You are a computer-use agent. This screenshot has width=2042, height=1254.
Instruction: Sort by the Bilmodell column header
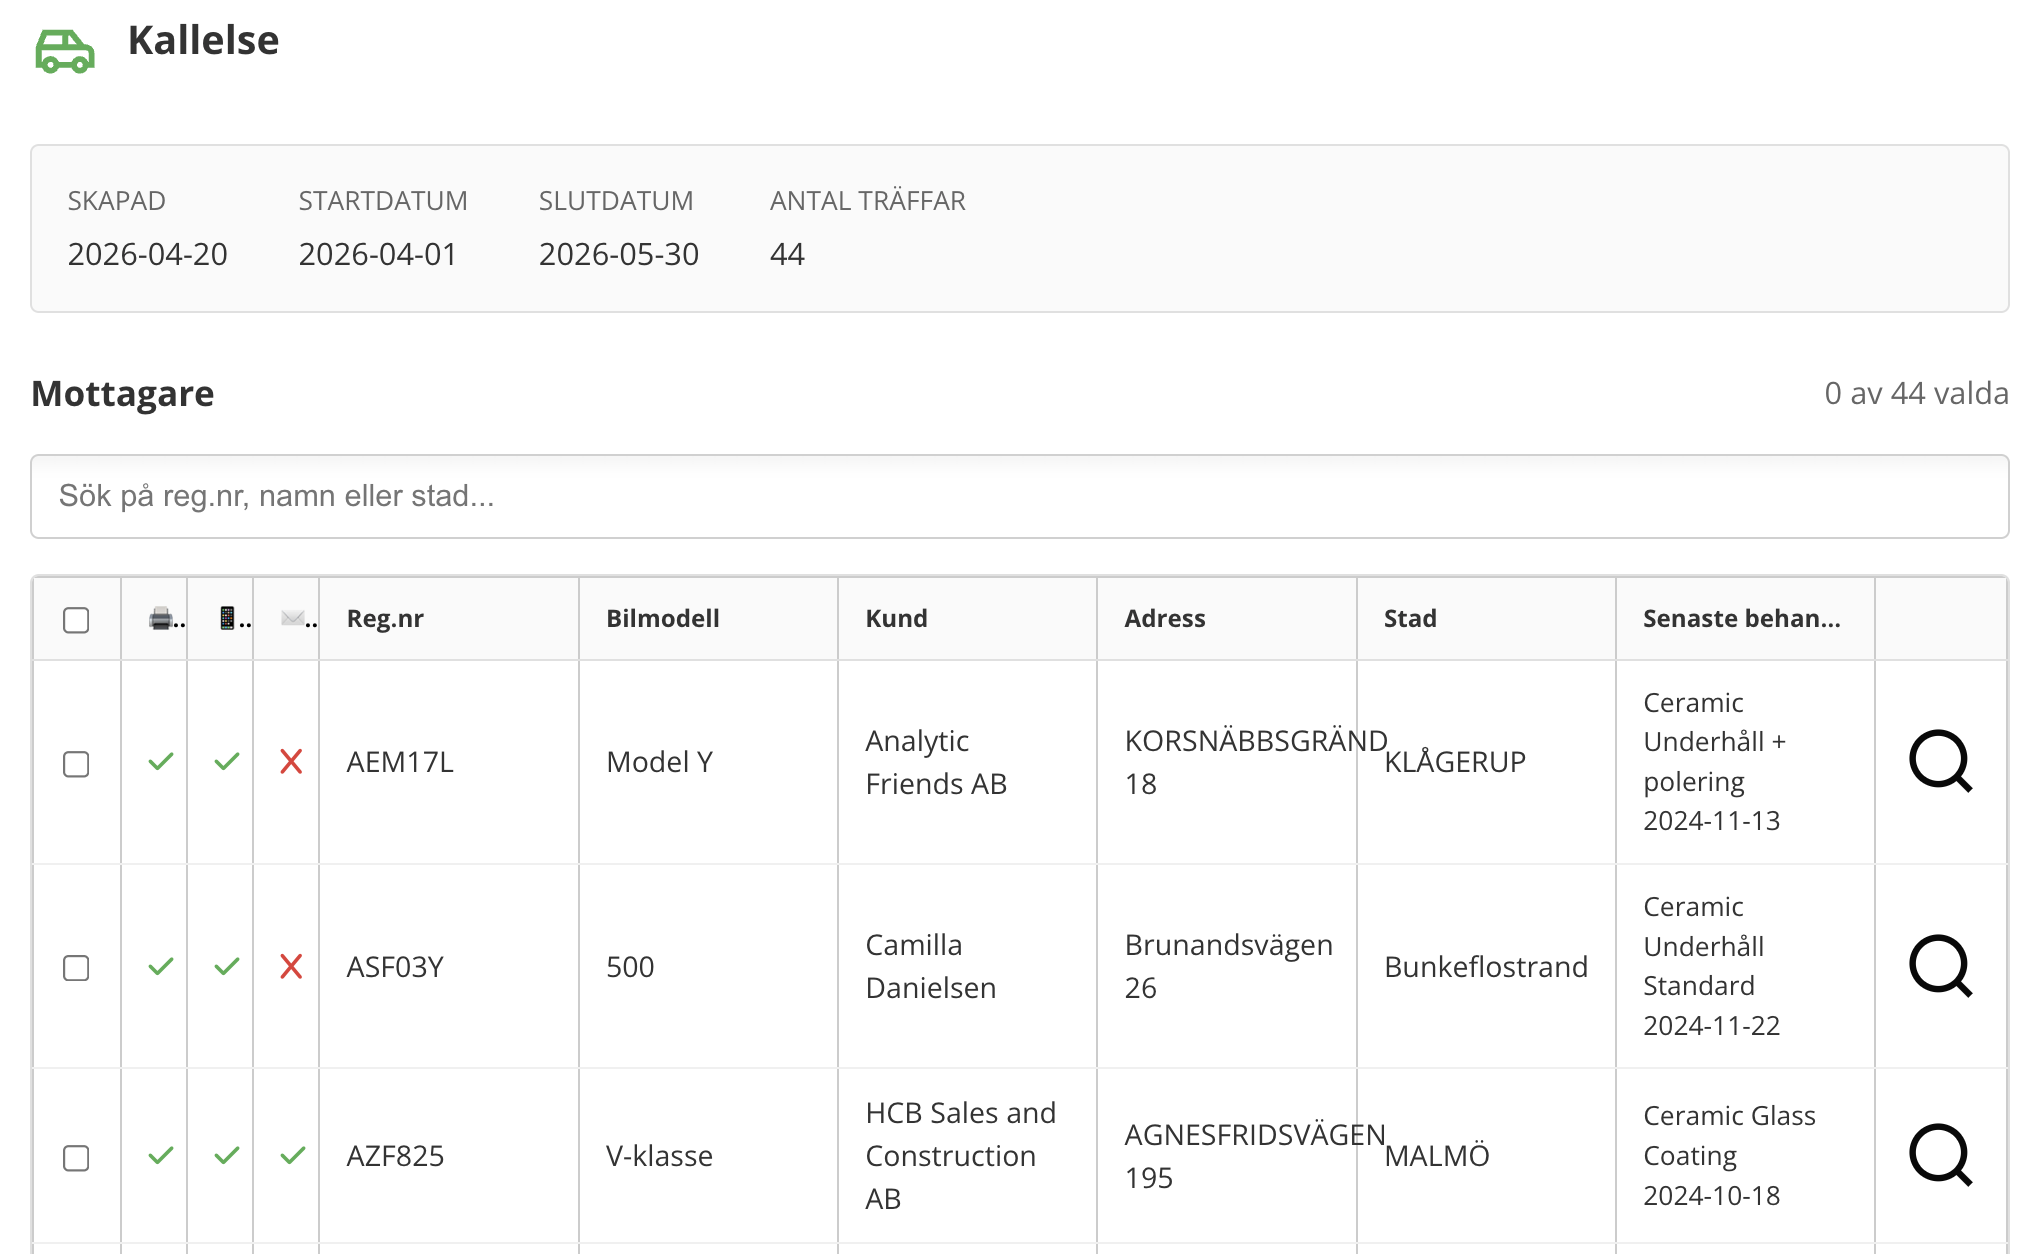[662, 619]
